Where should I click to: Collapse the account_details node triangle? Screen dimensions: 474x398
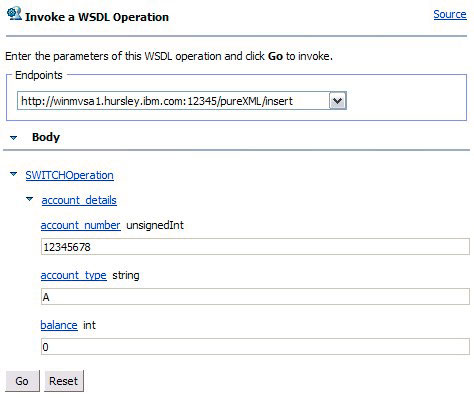point(30,199)
